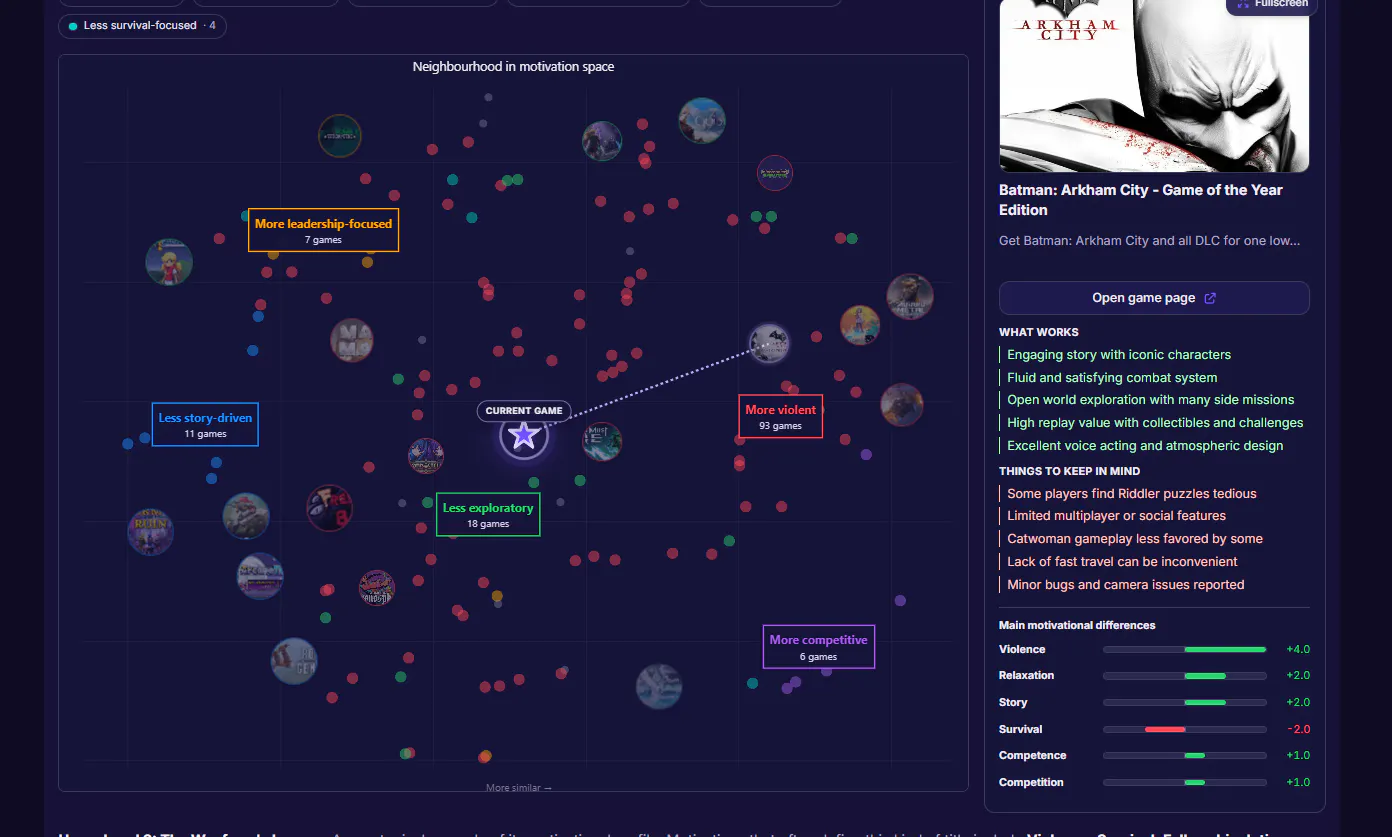The image size is (1392, 837).
Task: Select the More competitive cluster label
Action: click(819, 646)
